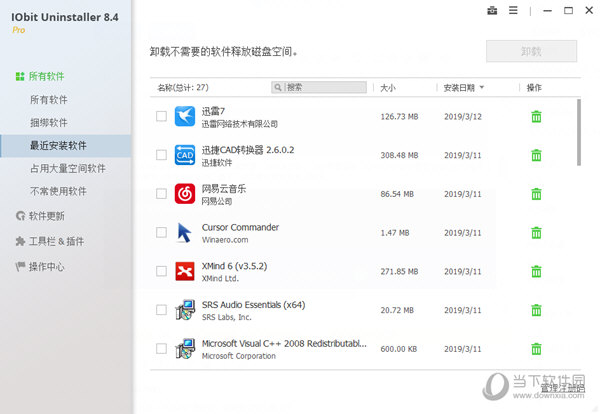
Task: Select the 网易云音乐 checkbox
Action: 161,194
